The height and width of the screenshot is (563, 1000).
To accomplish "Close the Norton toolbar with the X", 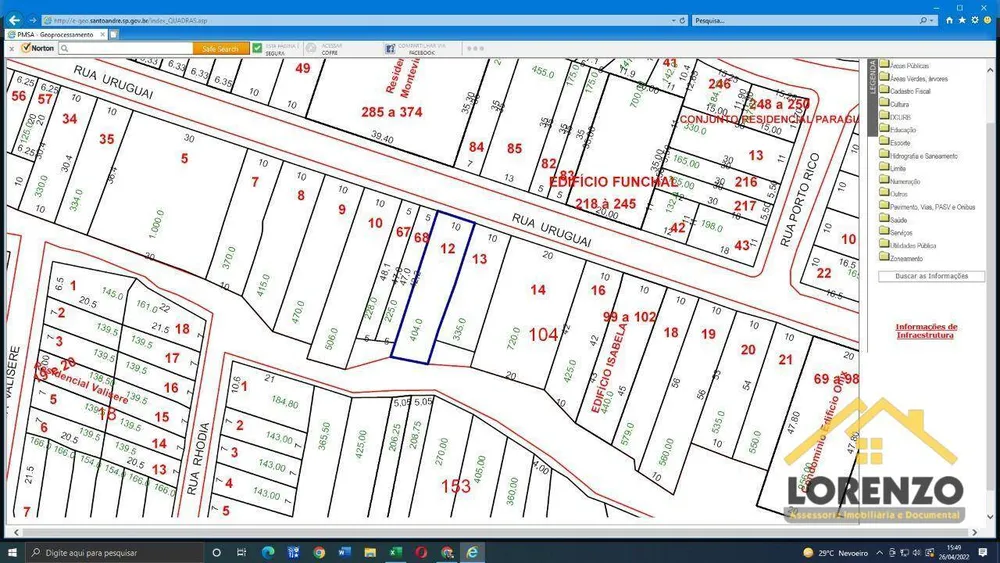I will click(11, 48).
